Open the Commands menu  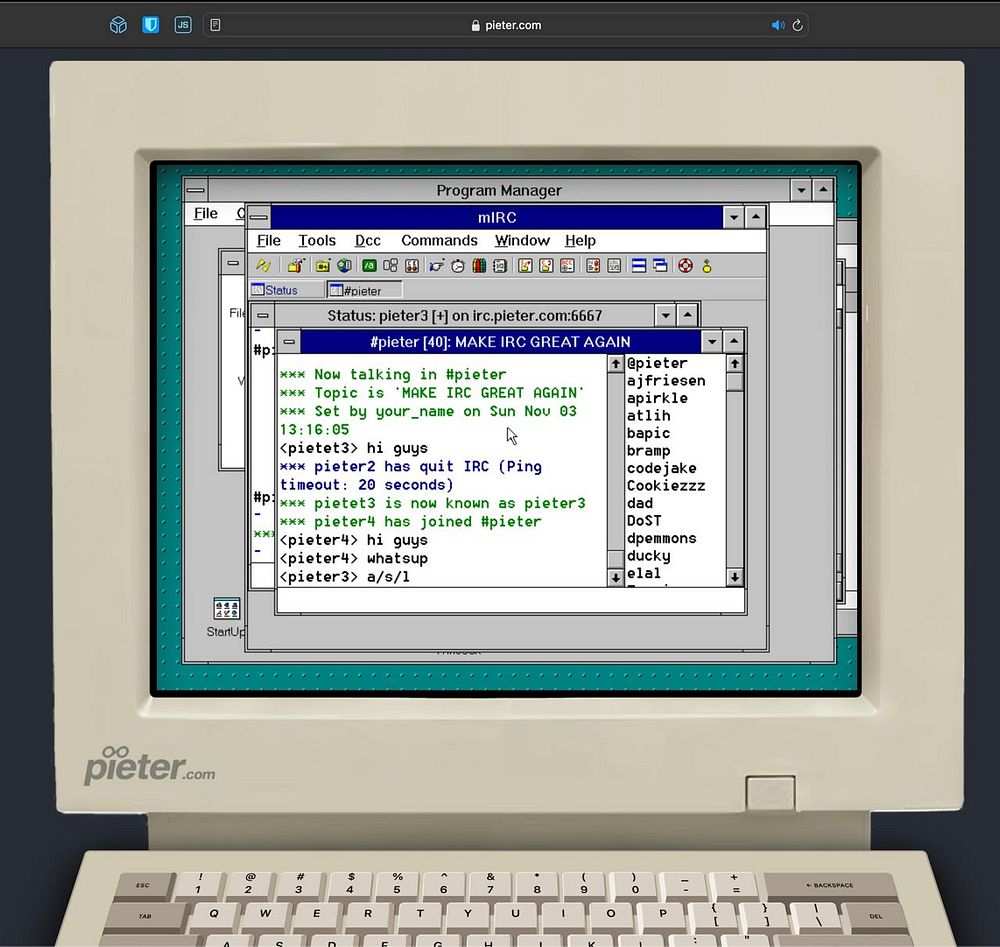pyautogui.click(x=439, y=240)
